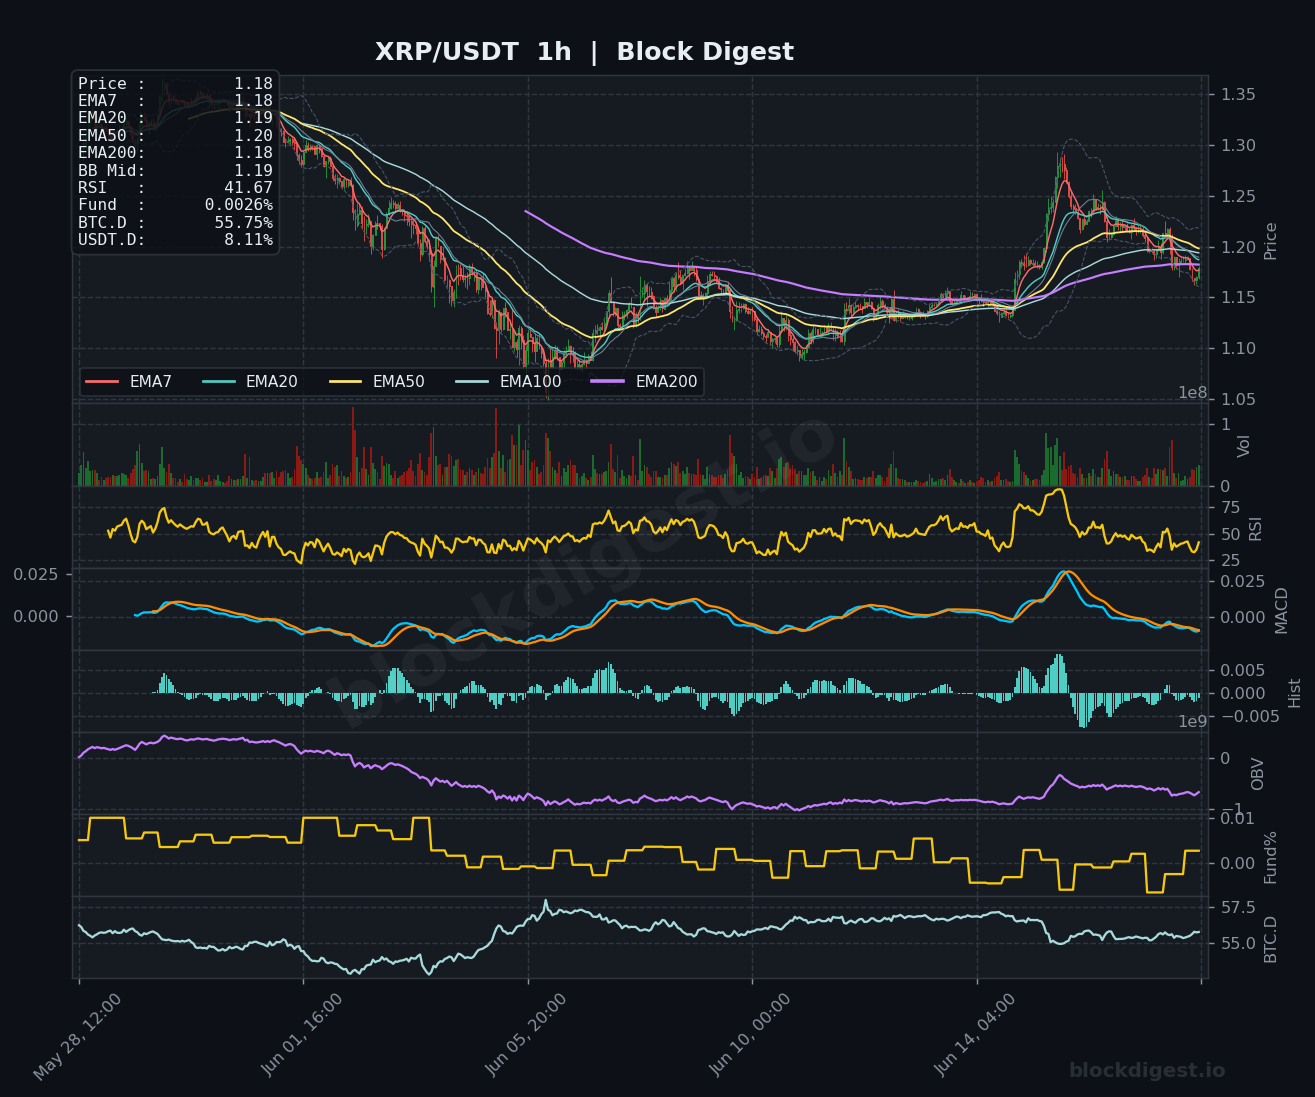This screenshot has height=1097, width=1315.
Task: Select the BTC.D 55.75% row
Action: tap(175, 223)
